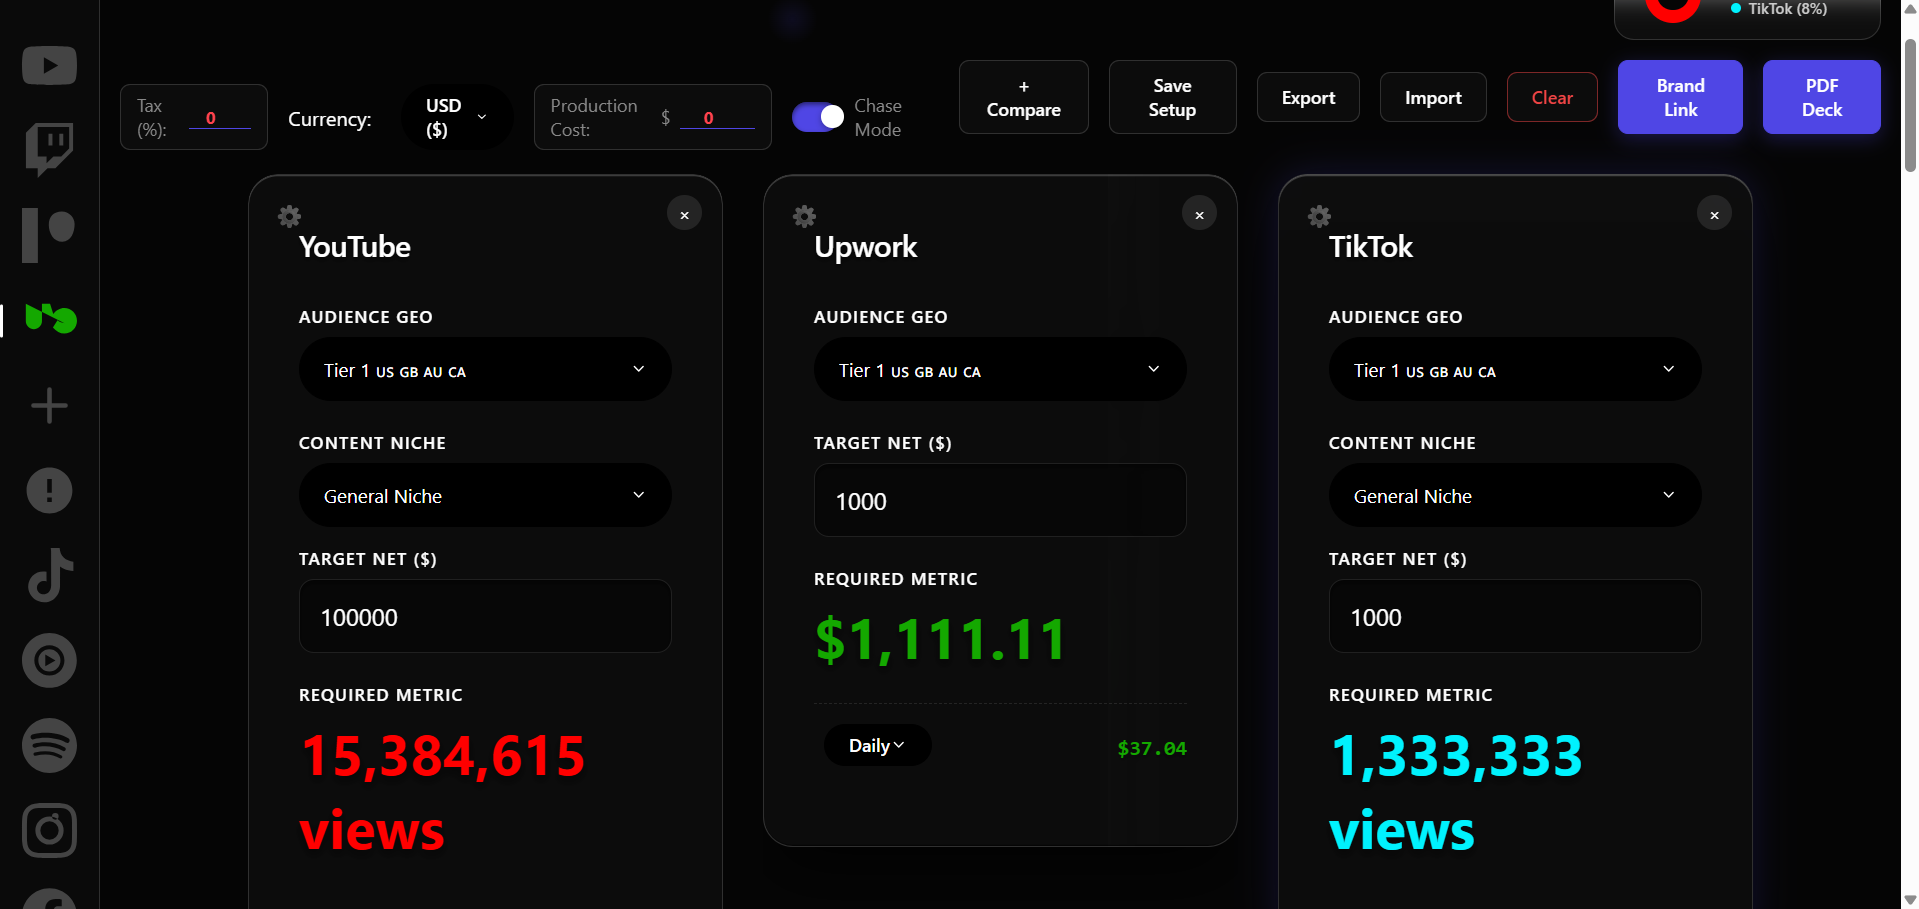This screenshot has width=1919, height=909.
Task: Click the Upwork card title
Action: tap(865, 247)
